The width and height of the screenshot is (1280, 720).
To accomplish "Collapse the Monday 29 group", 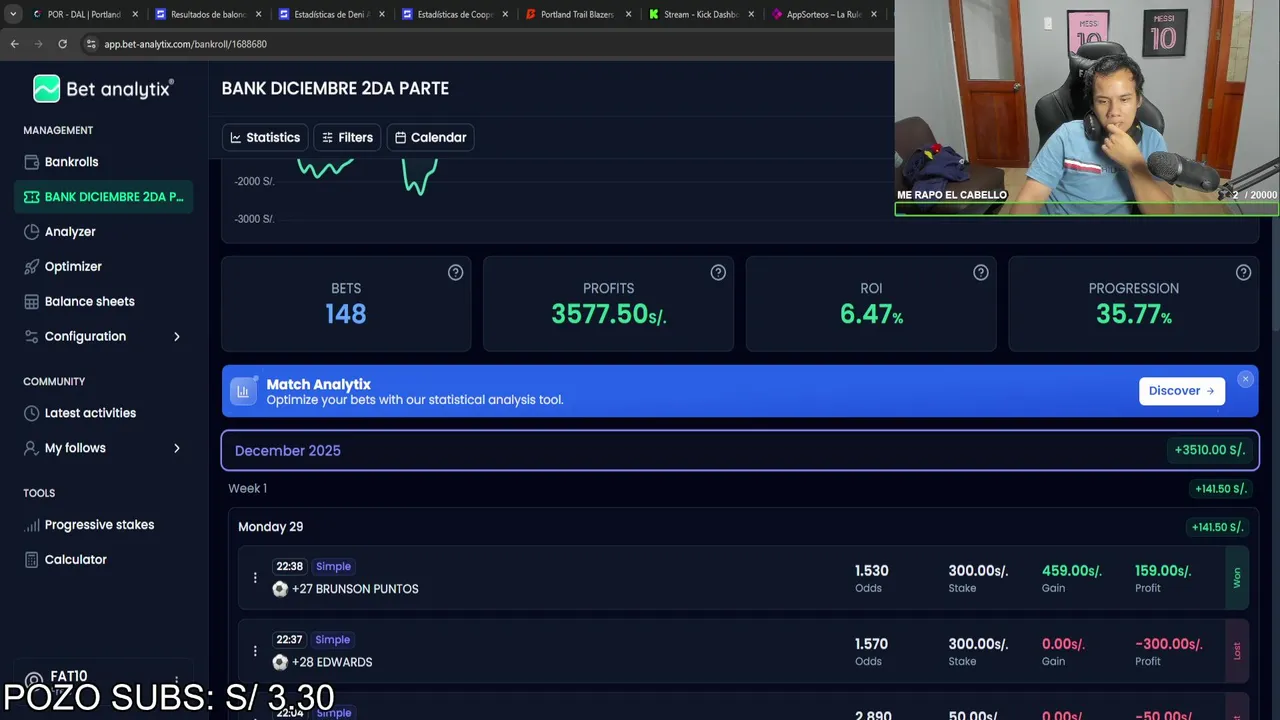I will [270, 527].
